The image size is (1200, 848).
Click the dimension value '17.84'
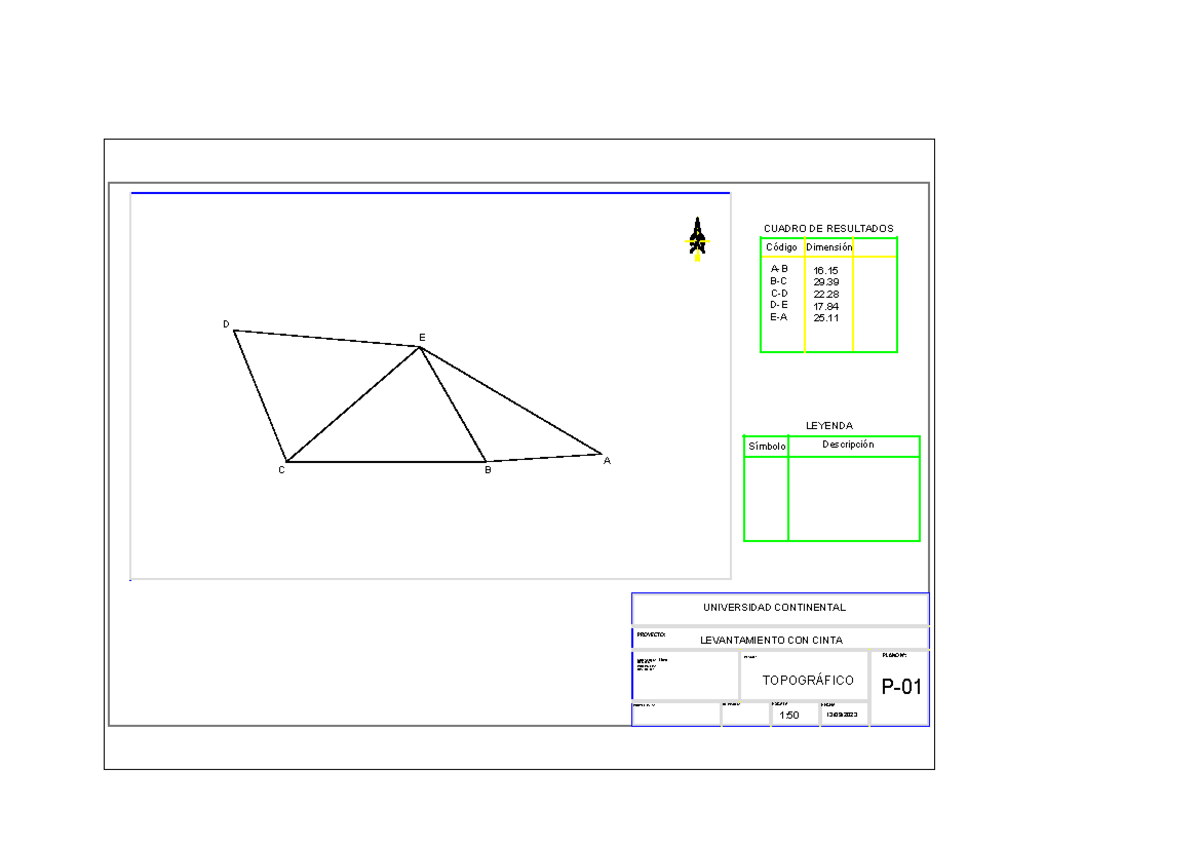pos(826,306)
